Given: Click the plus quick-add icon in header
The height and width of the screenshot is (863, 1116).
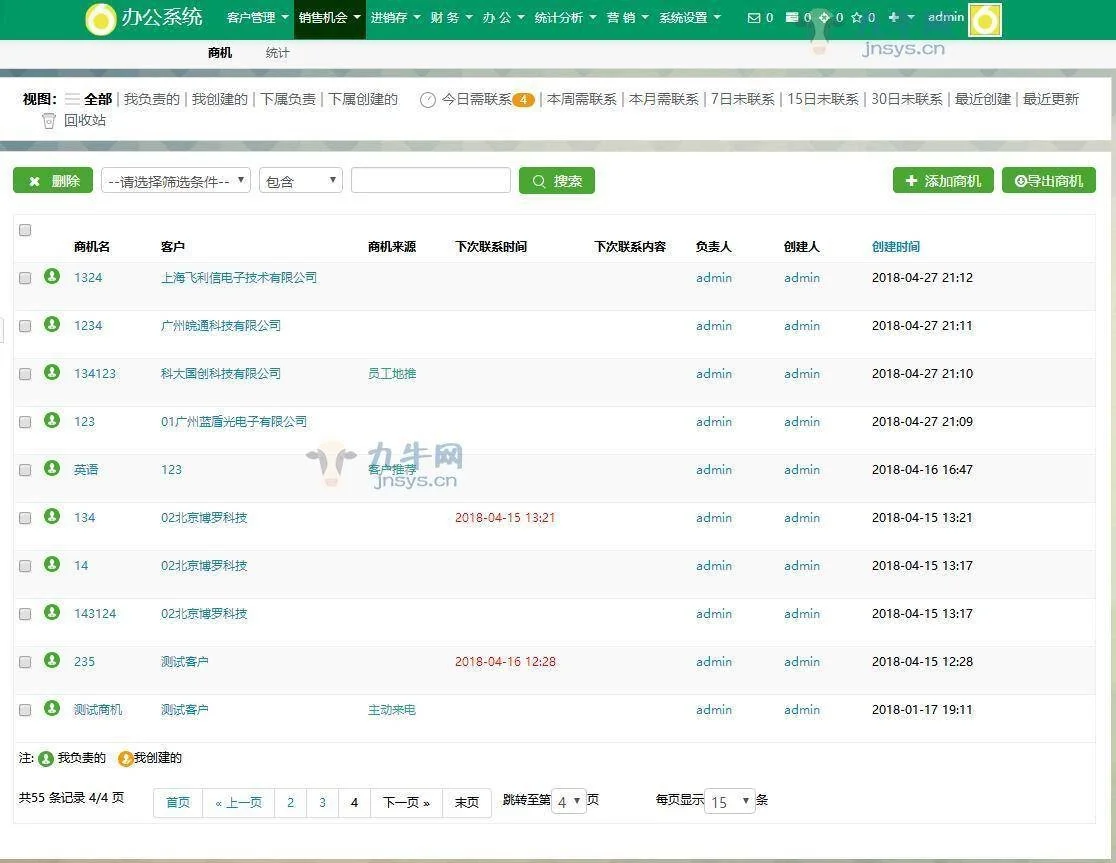Looking at the screenshot, I should 894,18.
